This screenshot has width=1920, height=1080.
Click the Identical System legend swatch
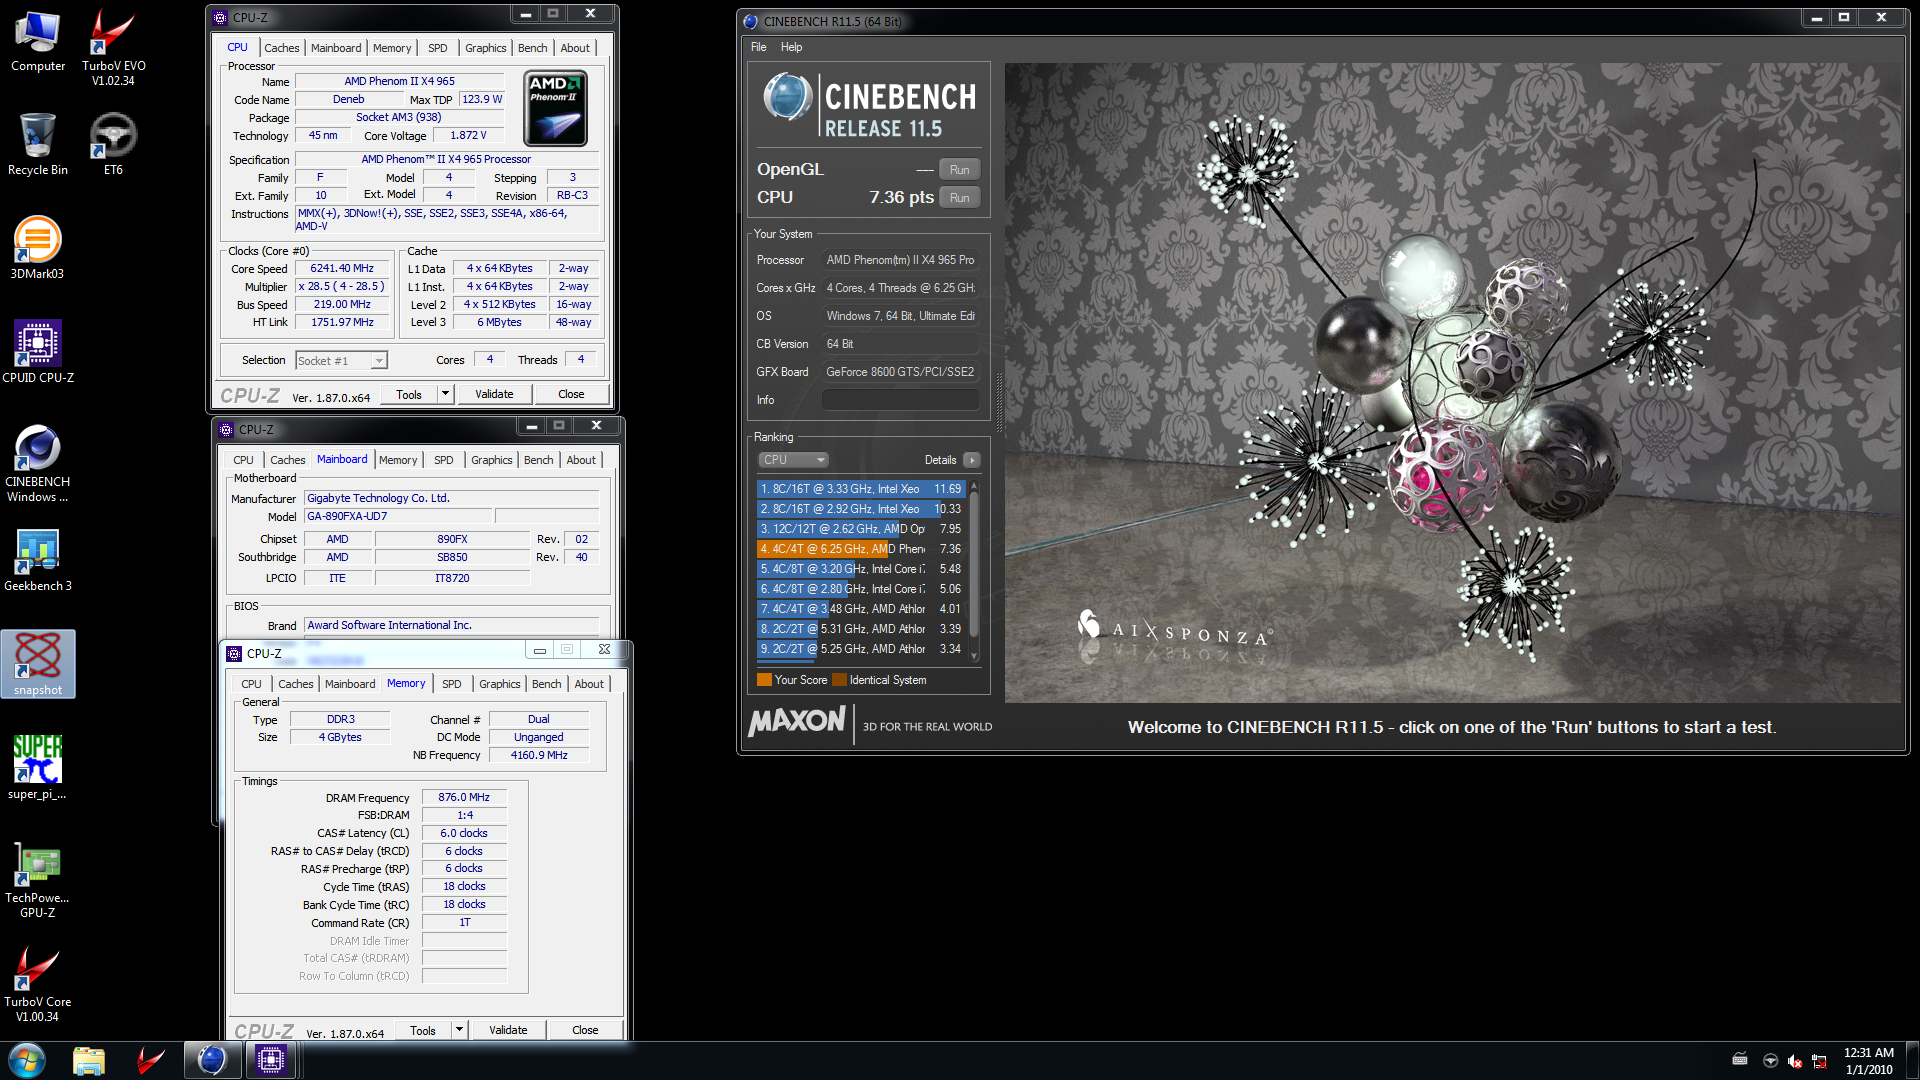pos(840,680)
